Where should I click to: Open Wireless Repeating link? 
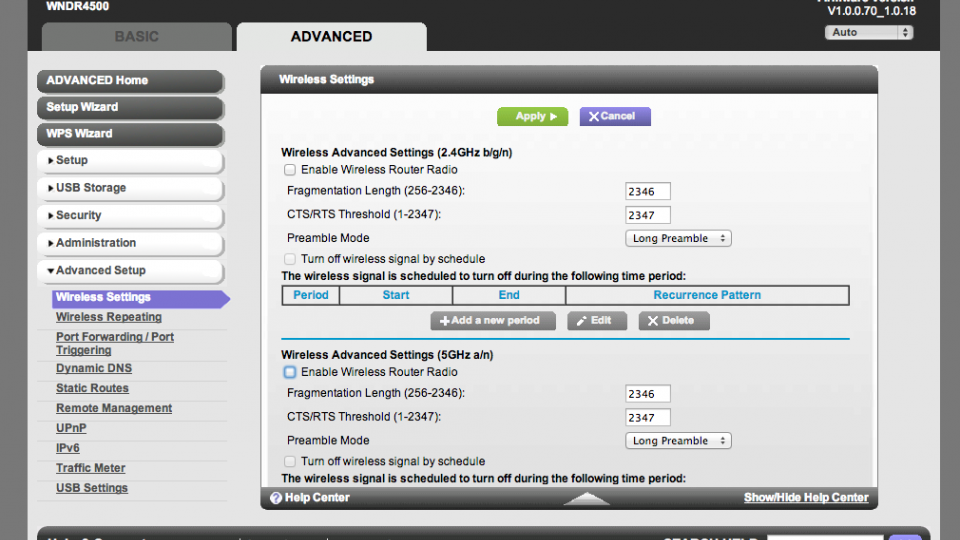pyautogui.click(x=109, y=317)
